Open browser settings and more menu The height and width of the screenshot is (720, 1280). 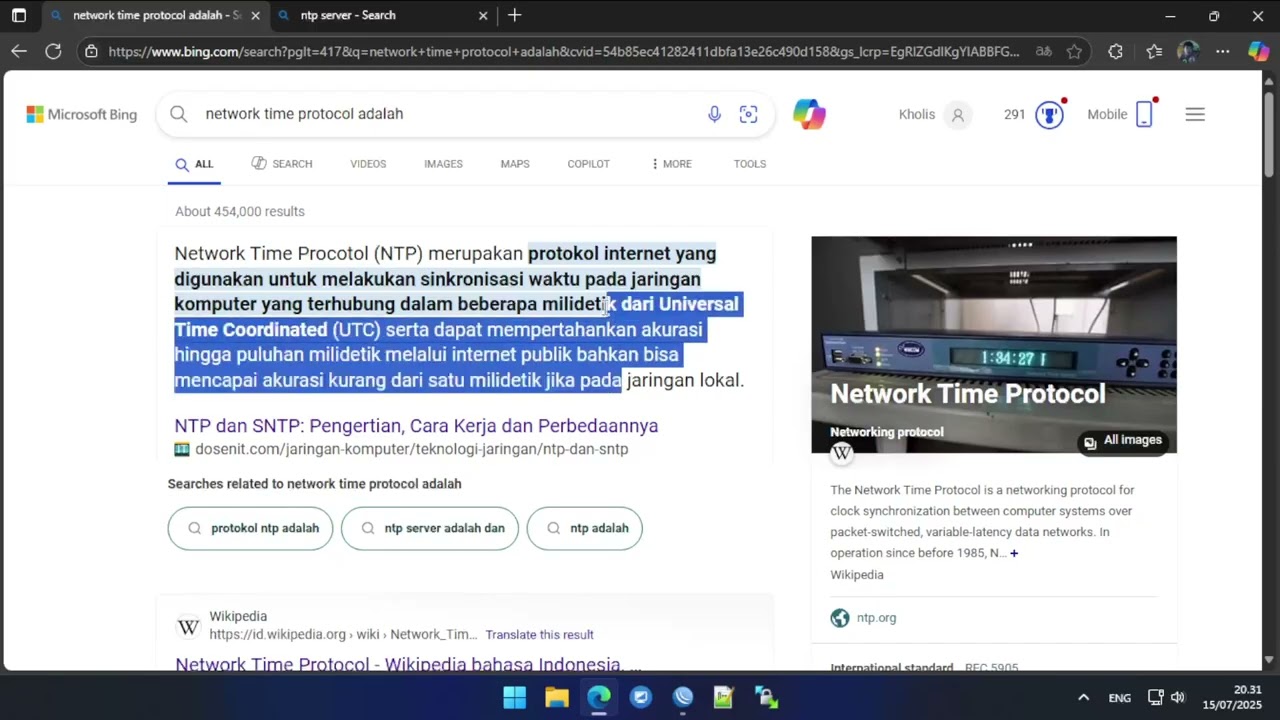point(1223,52)
